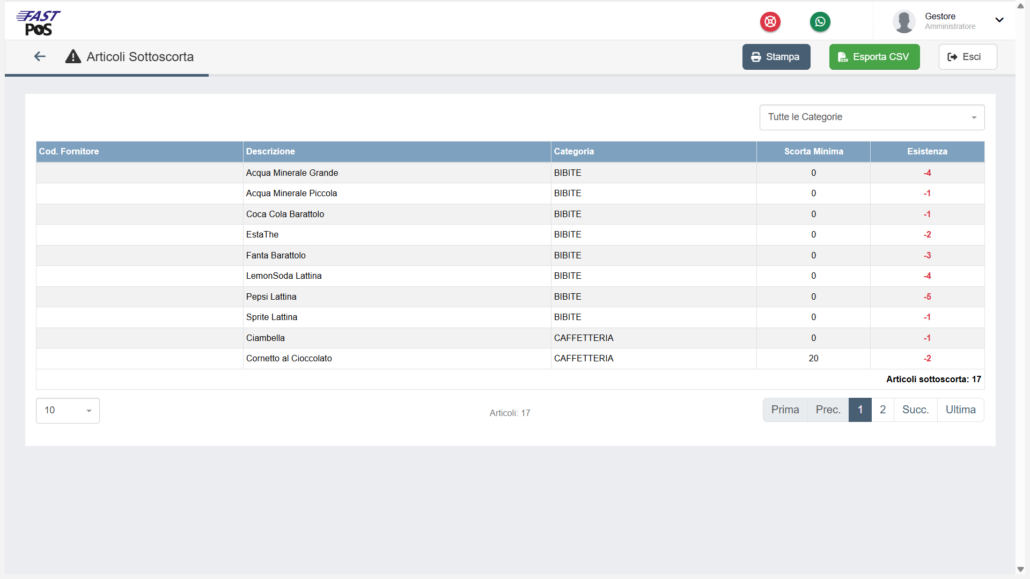Click the FAST POS logo

click(x=38, y=22)
